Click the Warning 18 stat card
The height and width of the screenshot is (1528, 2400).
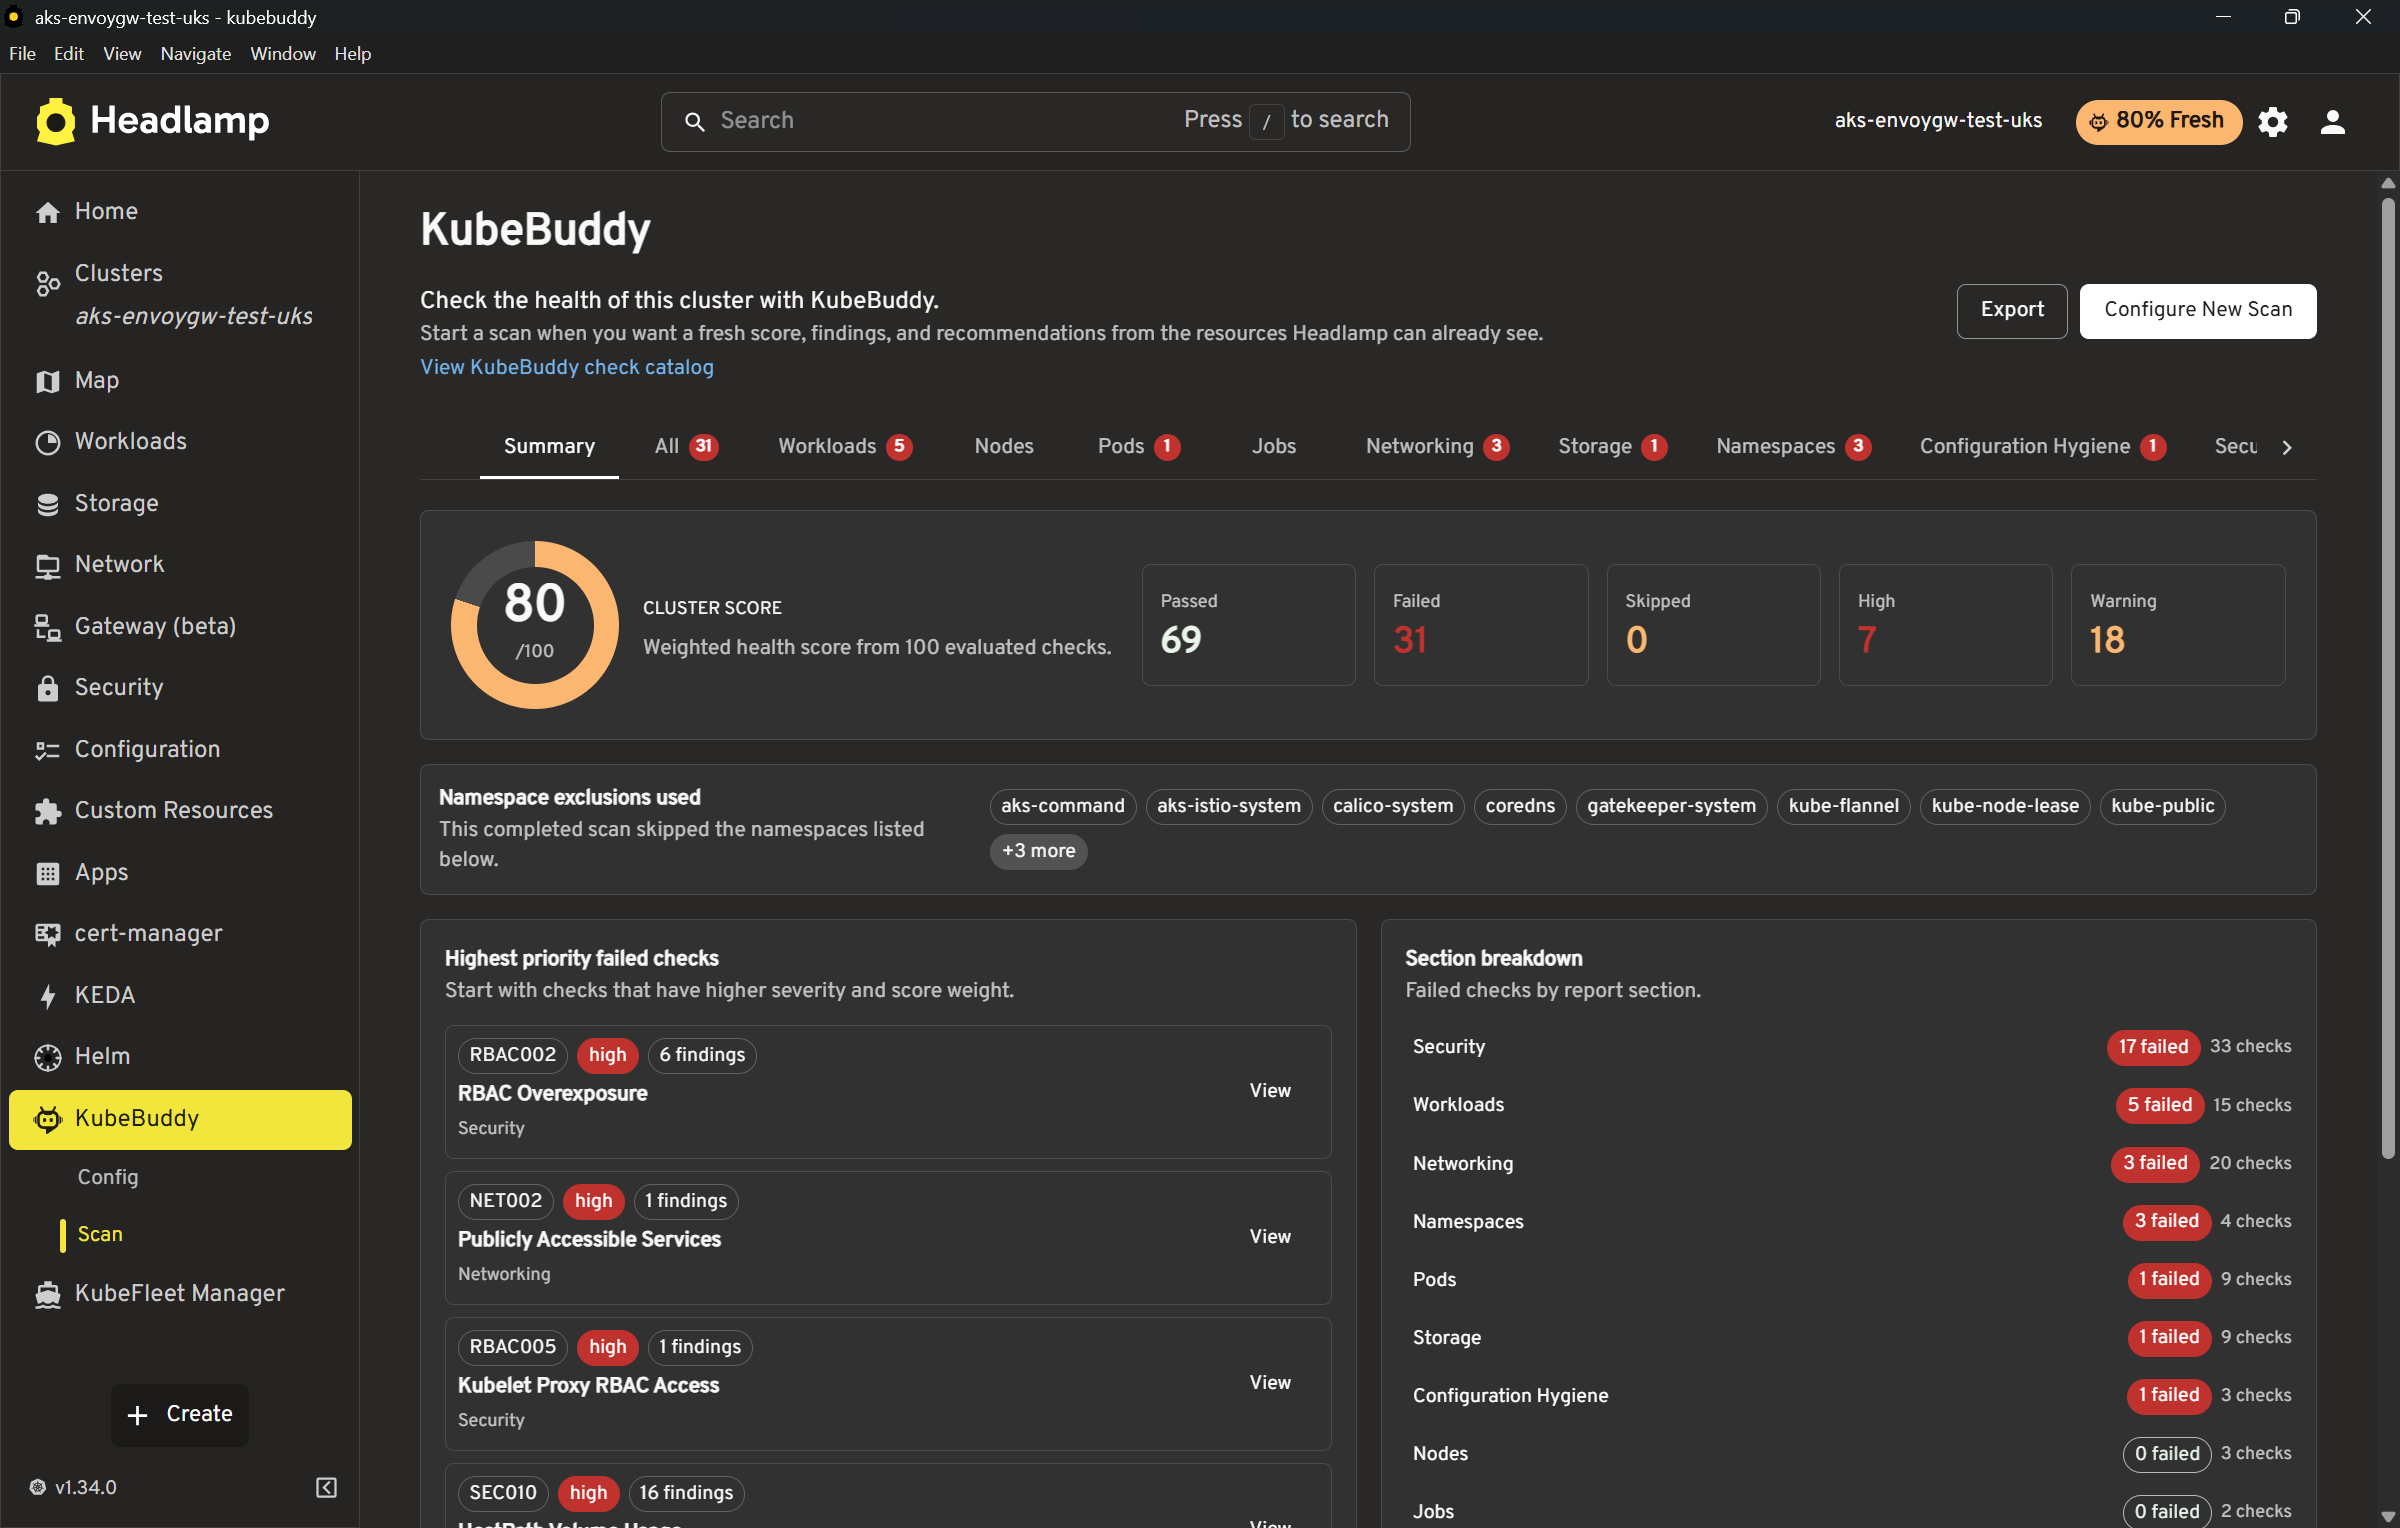2178,625
